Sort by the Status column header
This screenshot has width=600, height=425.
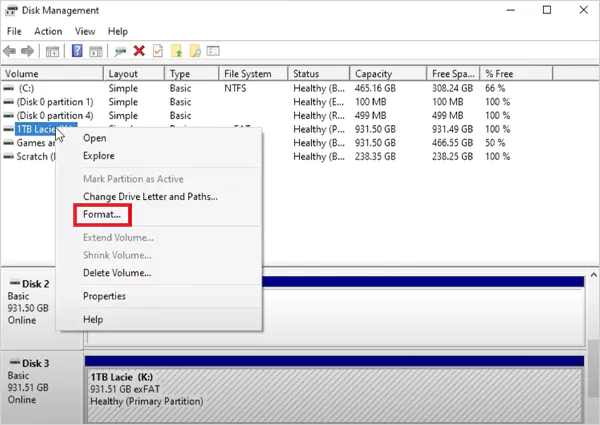click(x=319, y=73)
